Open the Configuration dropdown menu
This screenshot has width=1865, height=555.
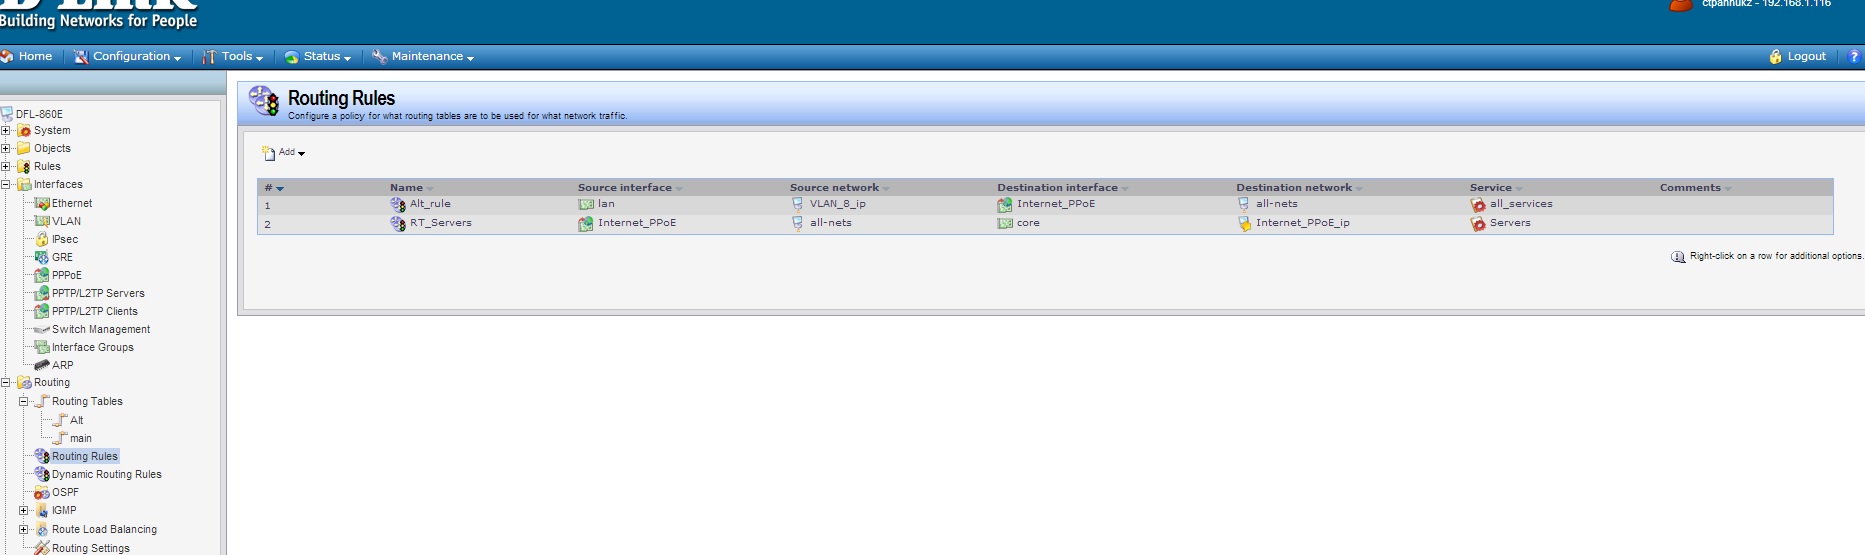click(128, 57)
